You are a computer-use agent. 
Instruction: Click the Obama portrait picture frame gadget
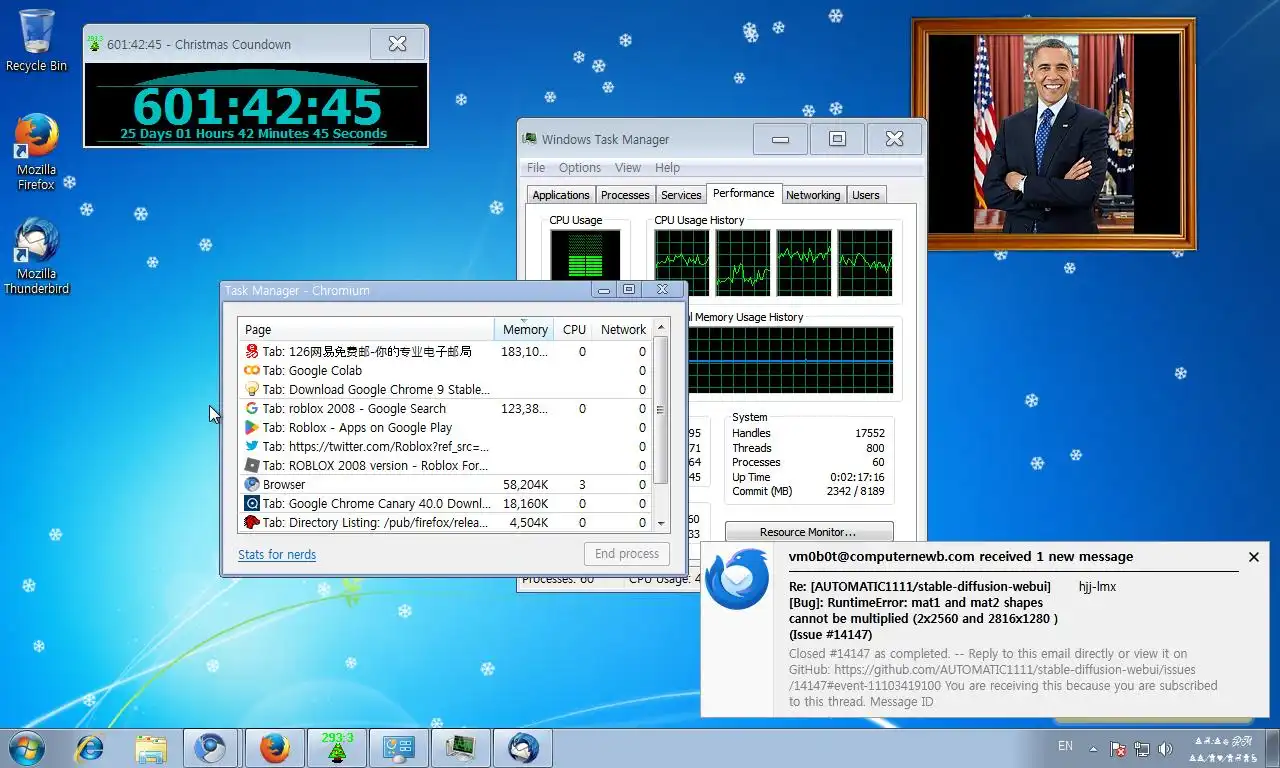(x=1053, y=134)
